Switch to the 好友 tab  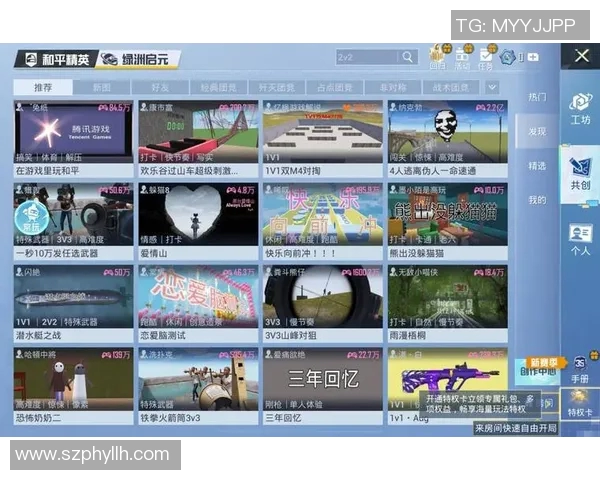point(159,88)
